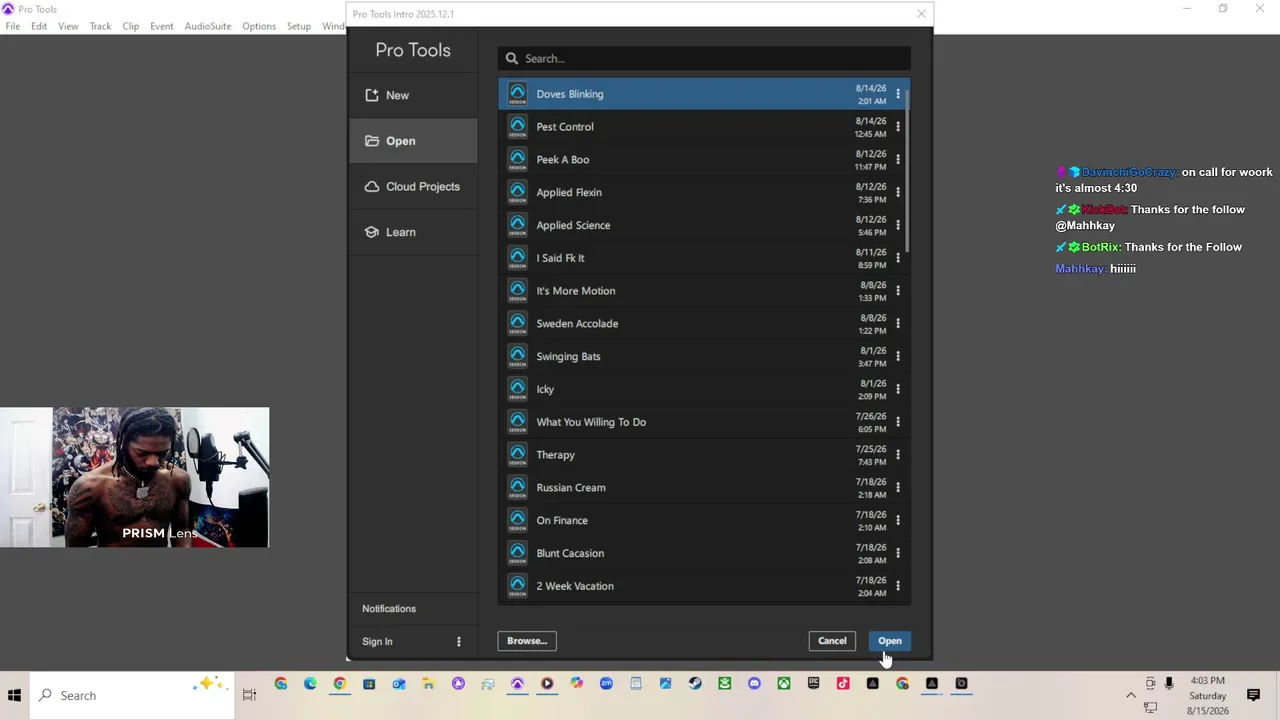Select the What You Willing To Do session
This screenshot has width=1280, height=720.
click(x=704, y=422)
